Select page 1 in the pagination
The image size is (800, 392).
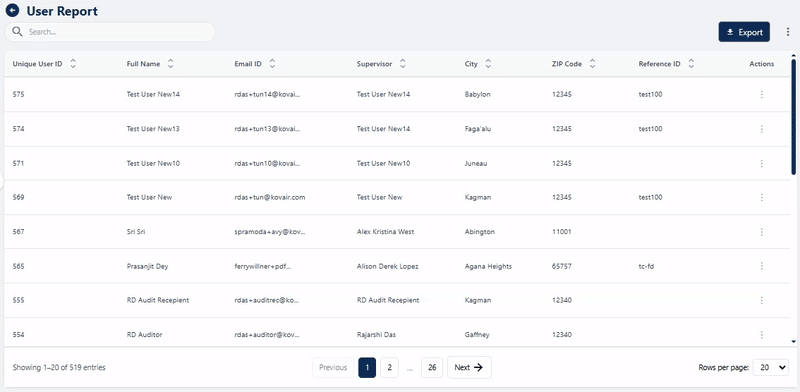click(x=367, y=368)
